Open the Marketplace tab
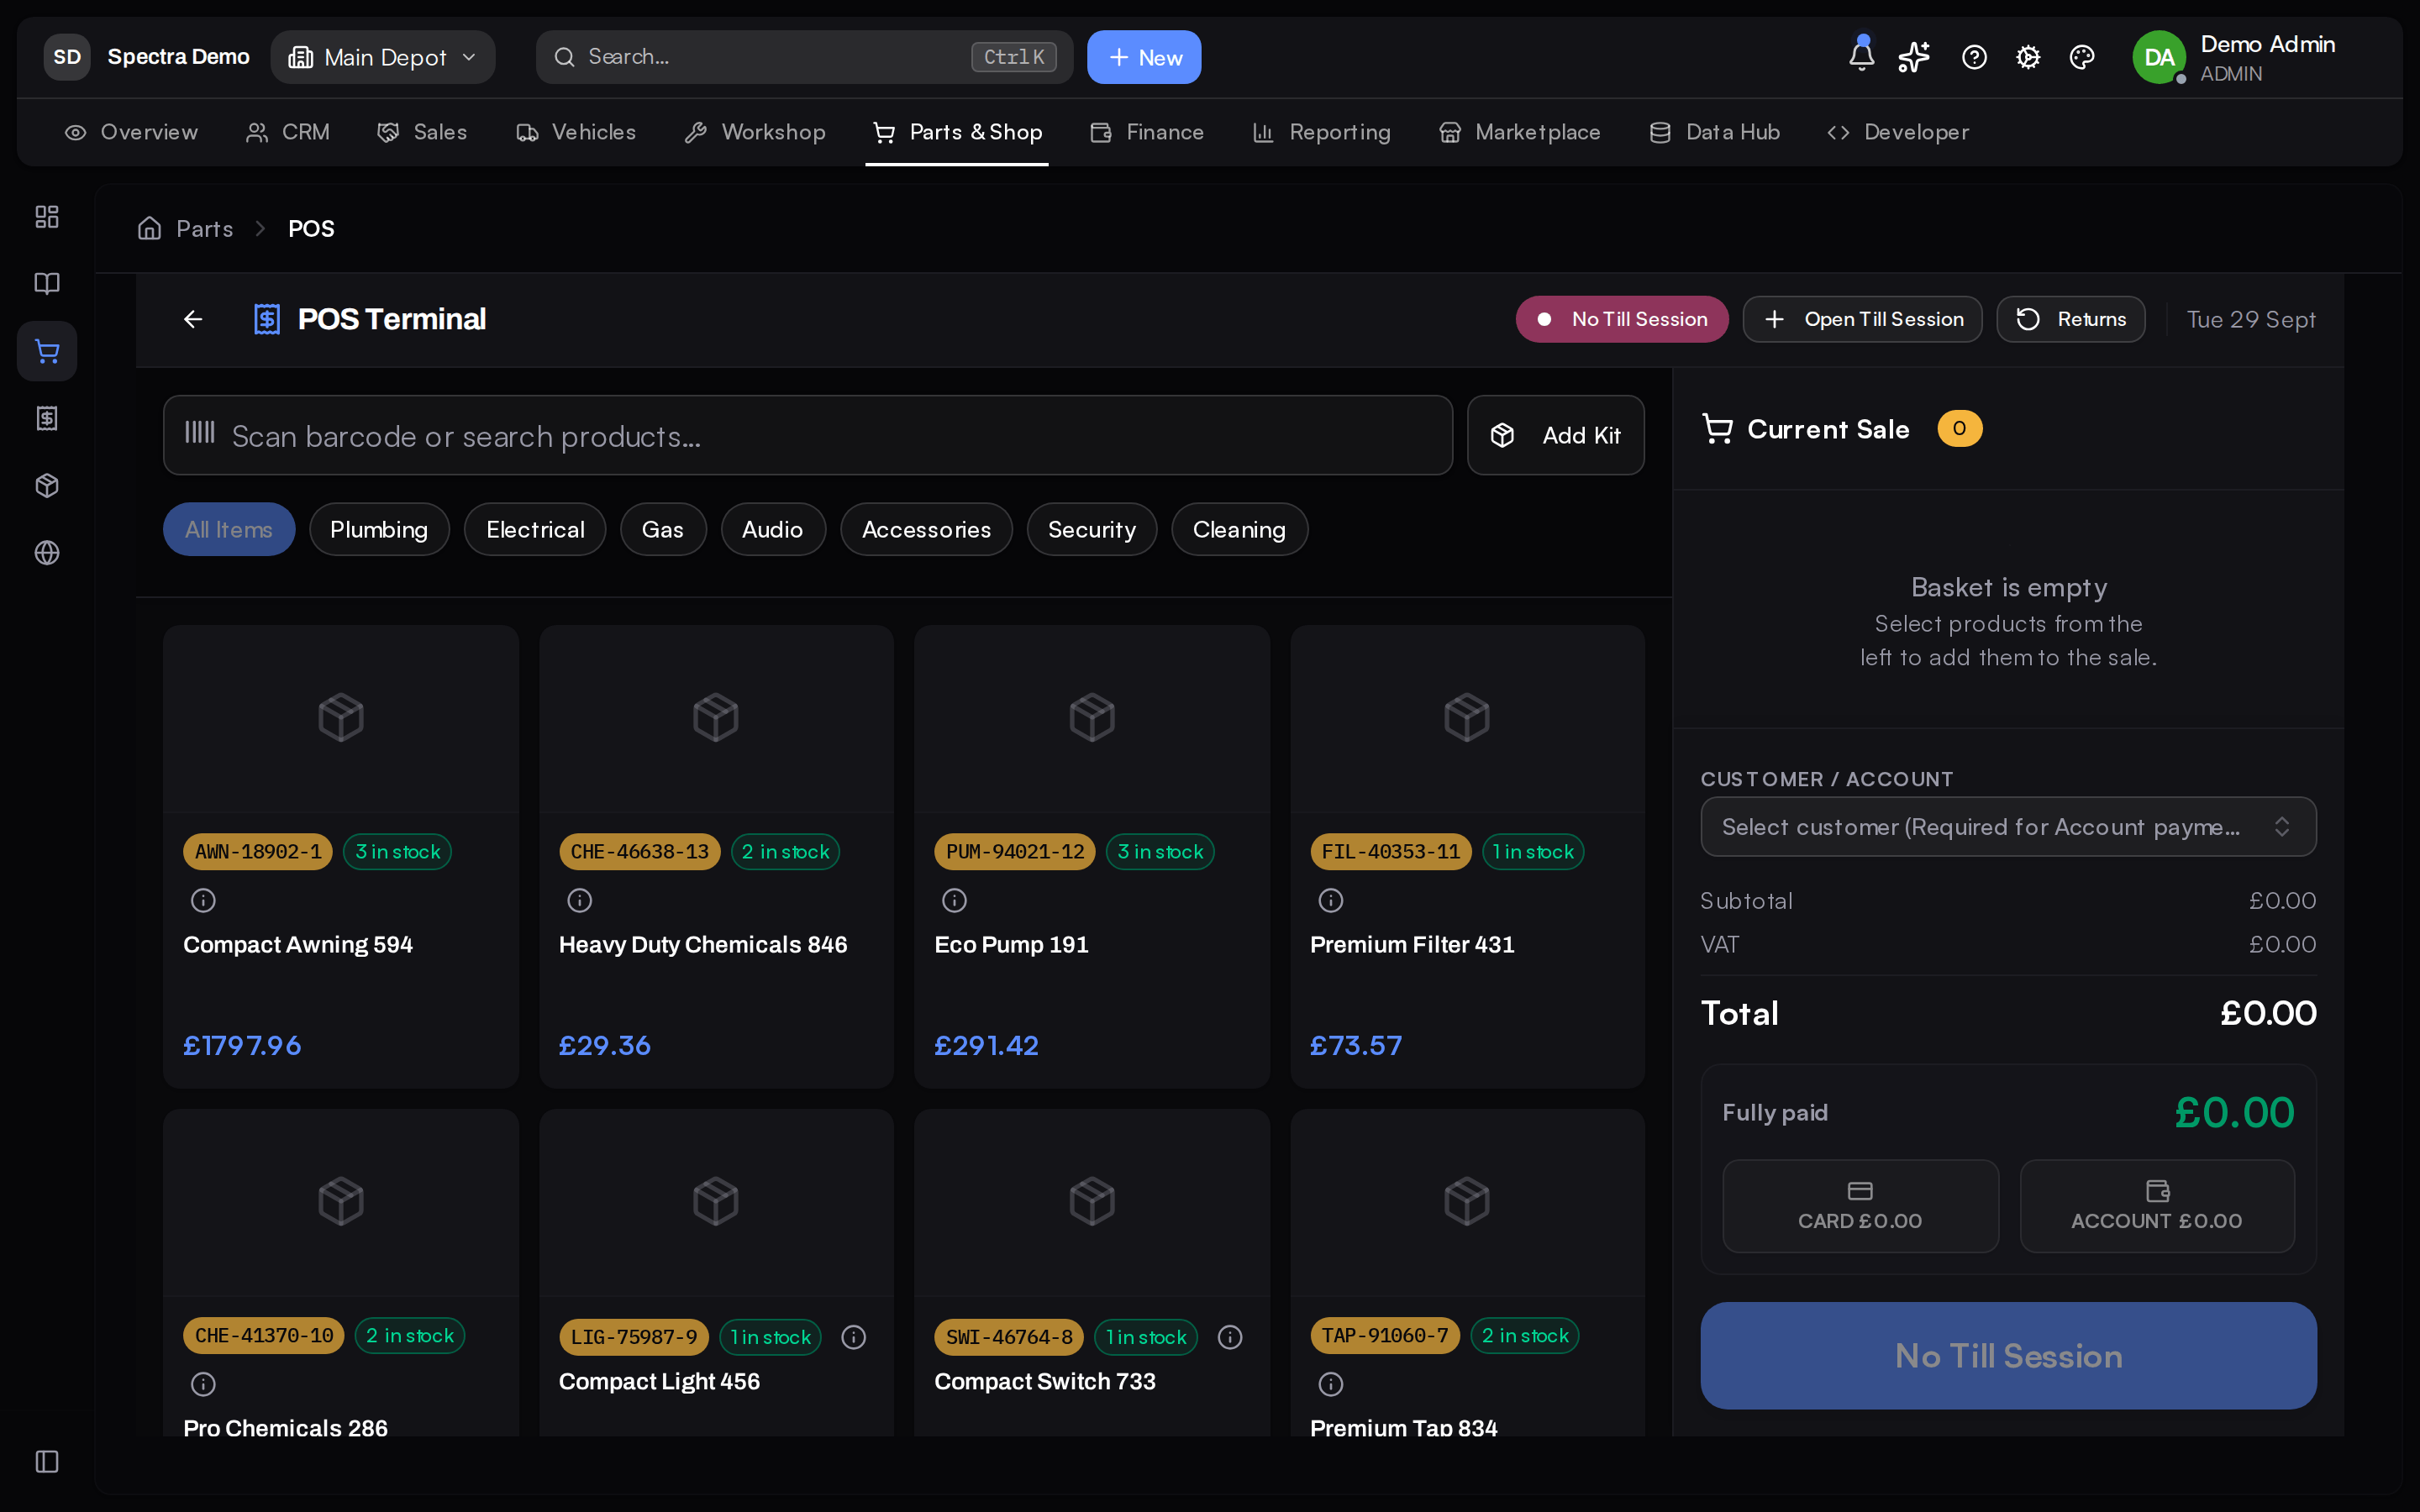Viewport: 2420px width, 1512px height. [x=1519, y=132]
